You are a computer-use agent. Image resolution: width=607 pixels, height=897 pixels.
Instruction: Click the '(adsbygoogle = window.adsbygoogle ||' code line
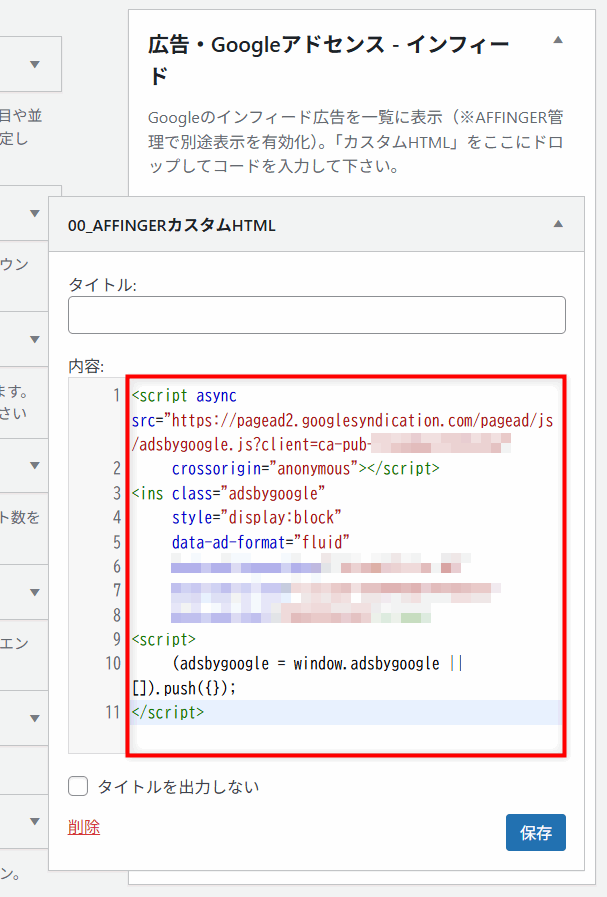(317, 664)
